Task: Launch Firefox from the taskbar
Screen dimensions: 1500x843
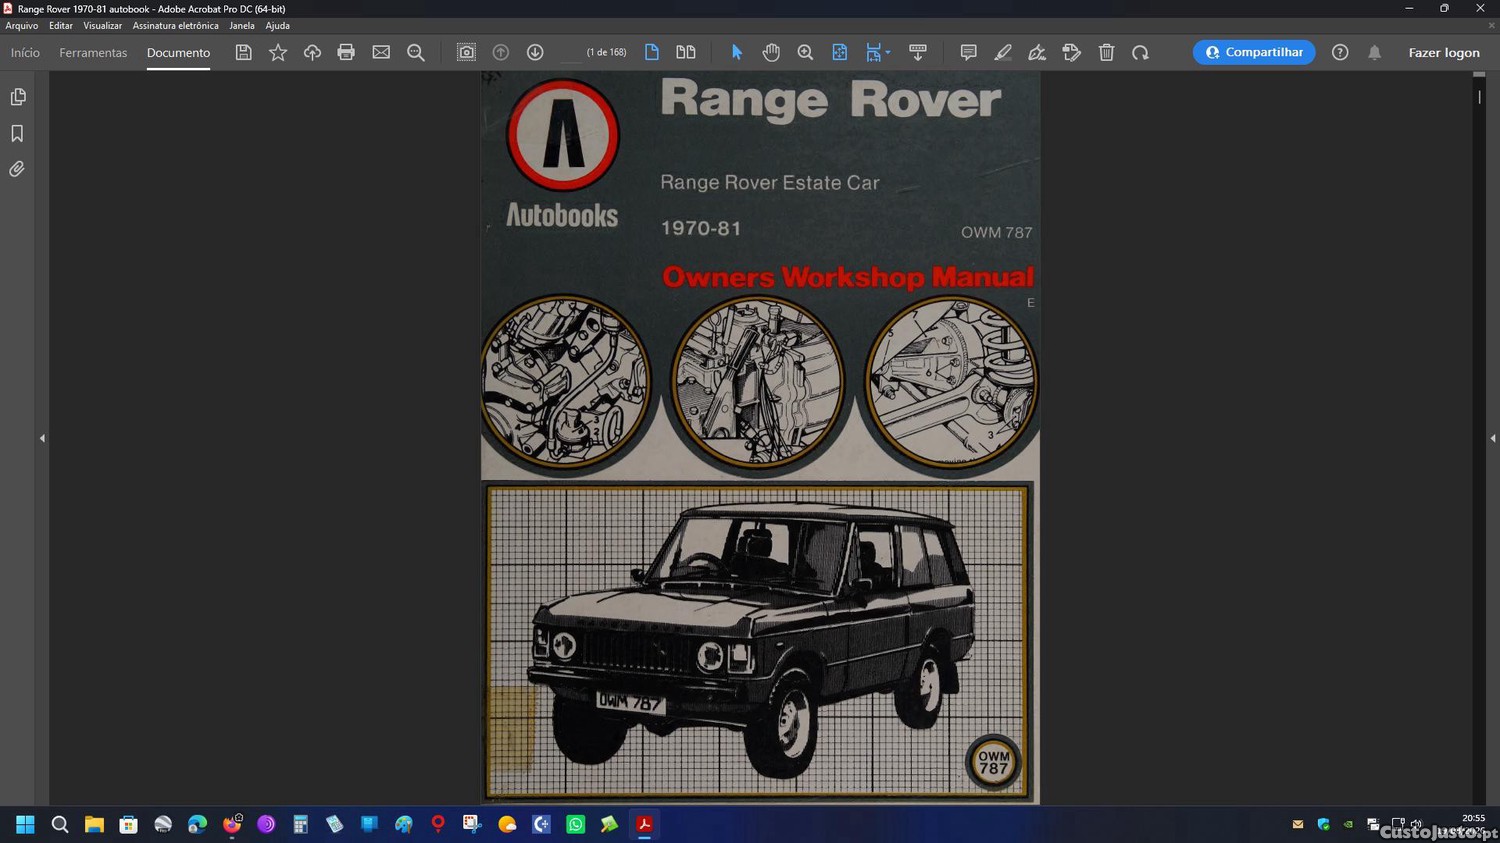Action: click(x=232, y=824)
